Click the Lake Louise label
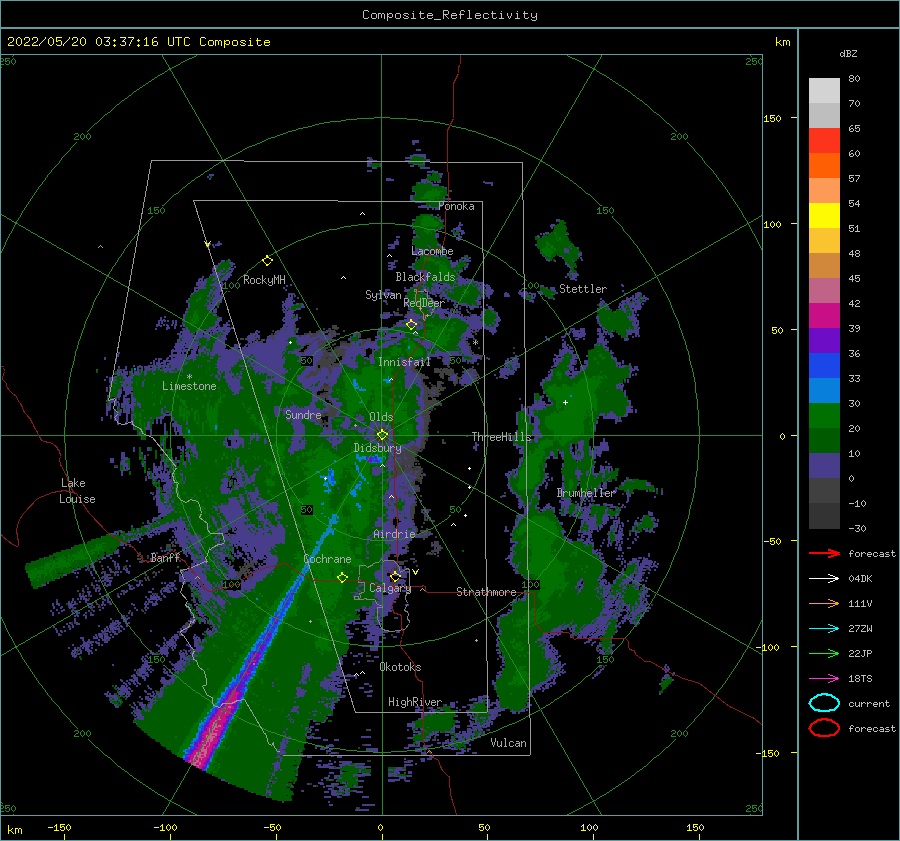The width and height of the screenshot is (900, 841). pyautogui.click(x=77, y=491)
